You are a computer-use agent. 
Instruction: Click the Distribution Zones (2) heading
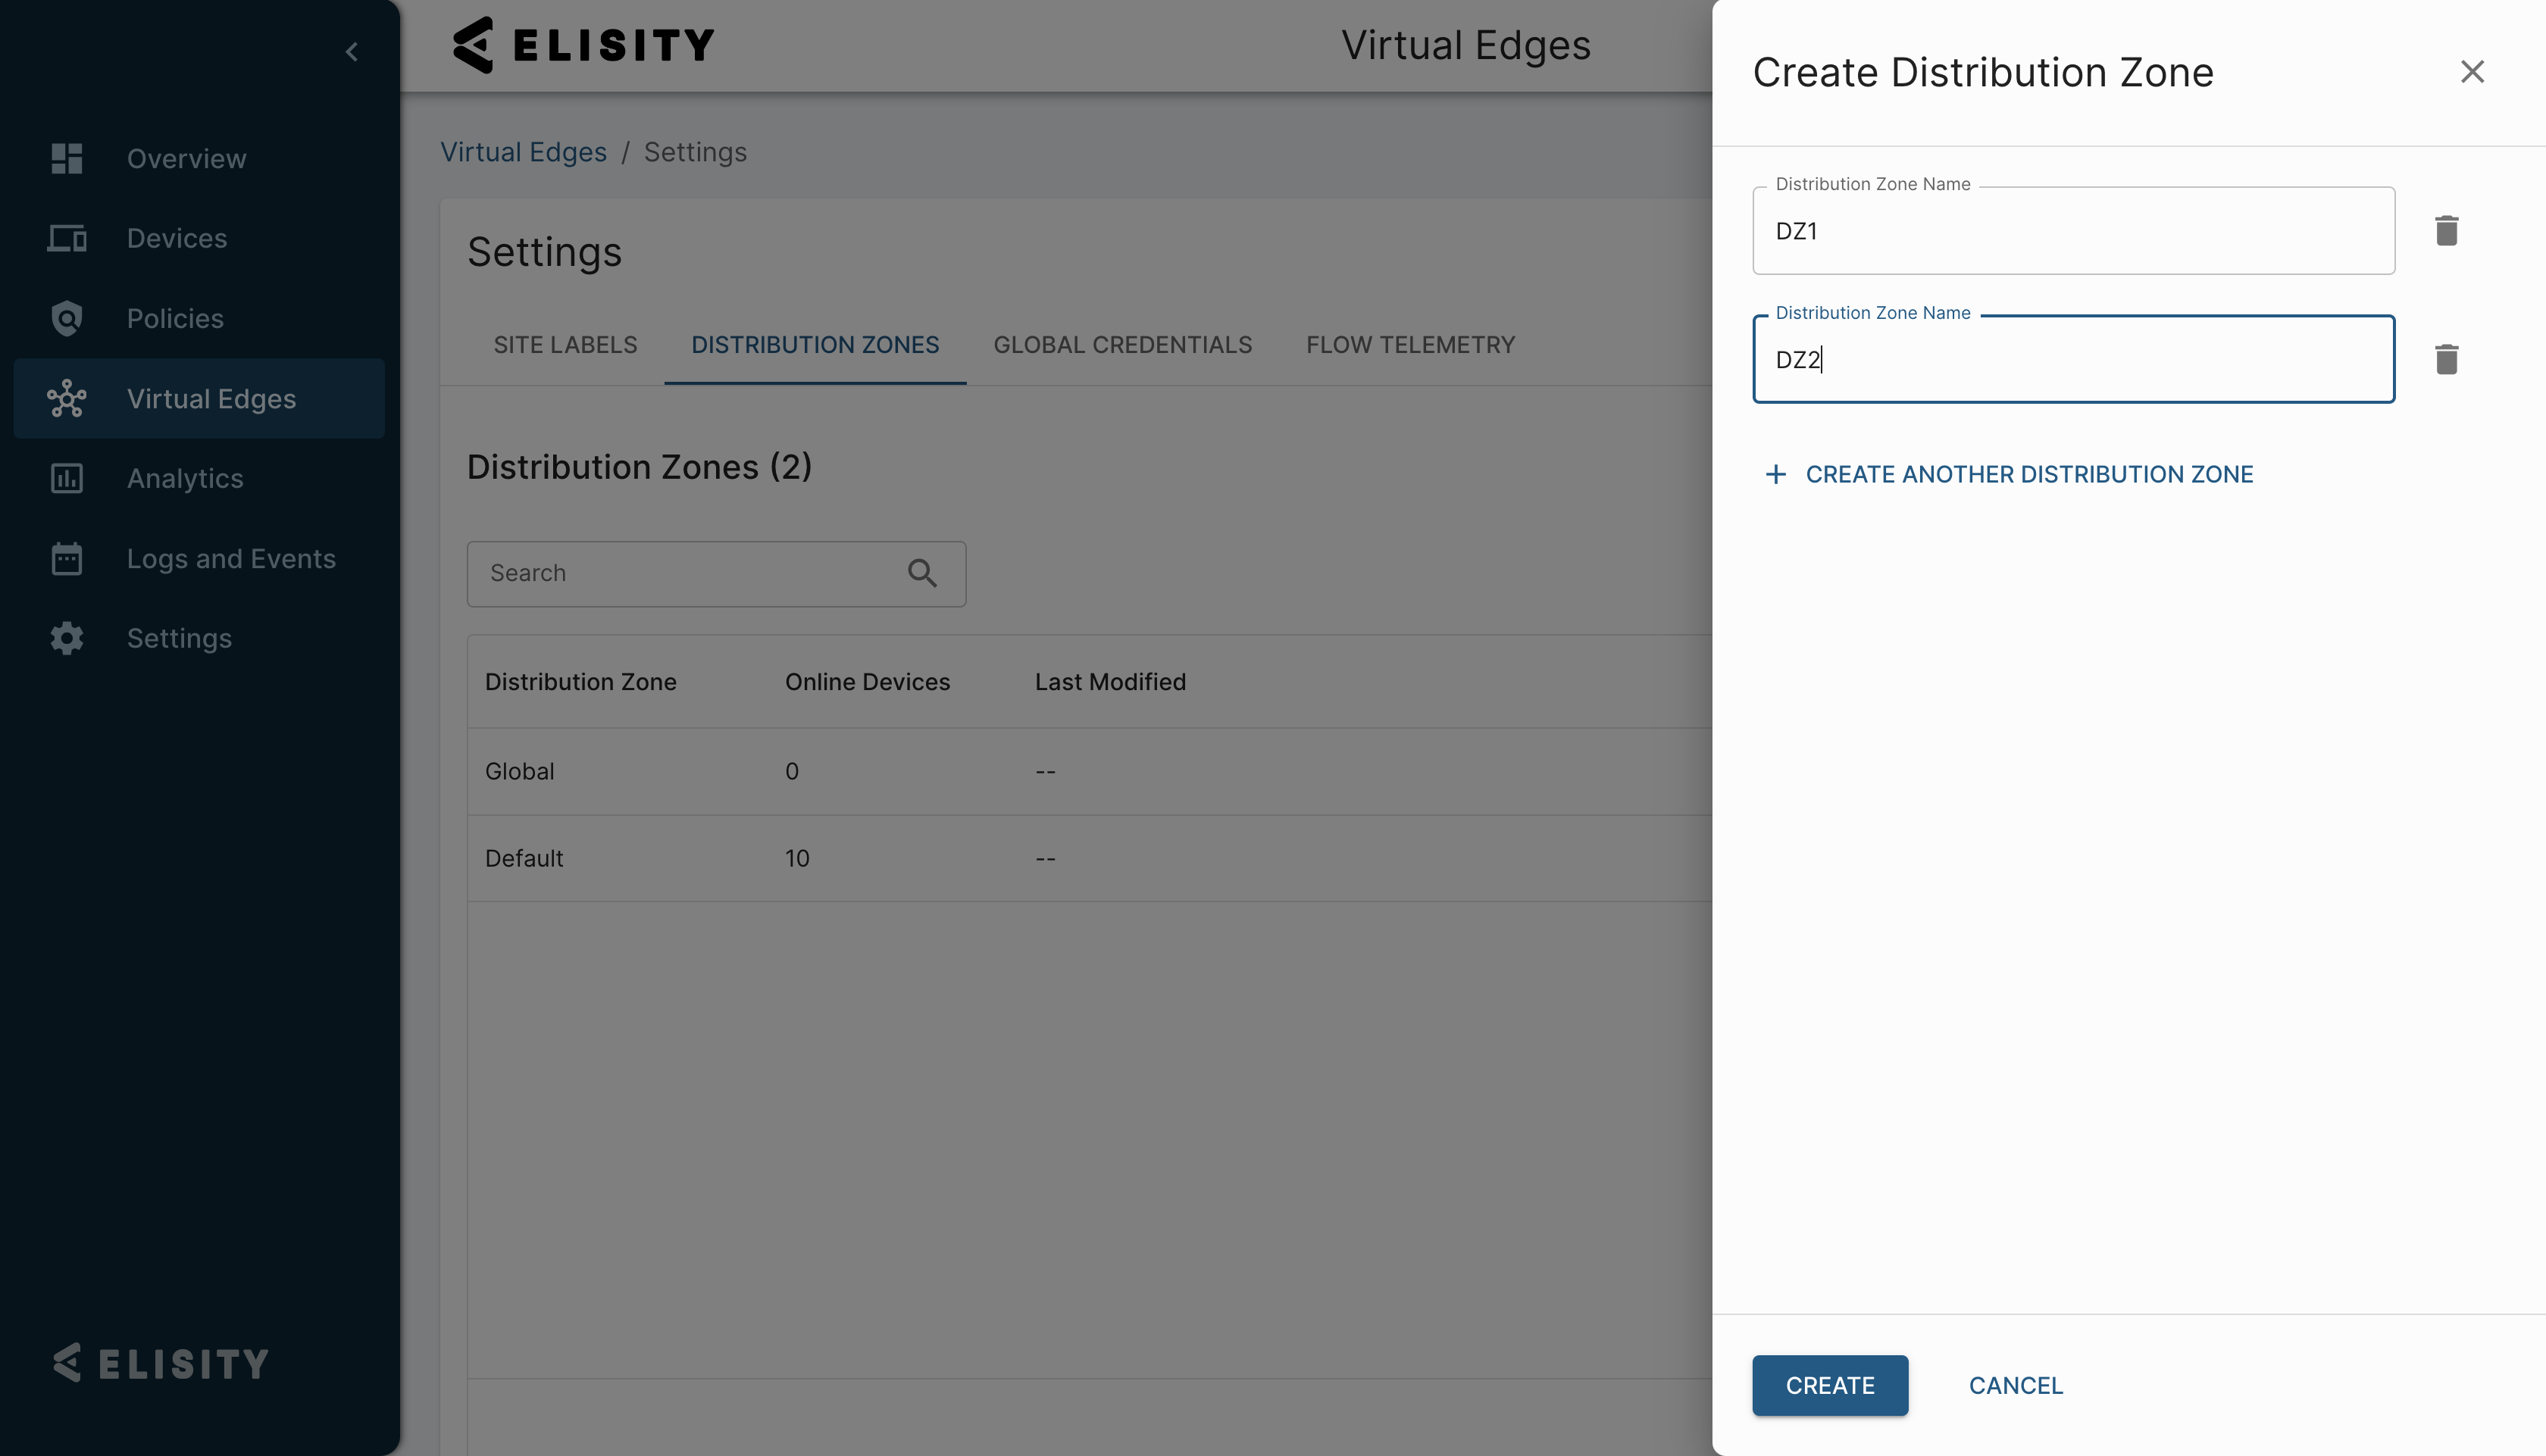pyautogui.click(x=639, y=467)
